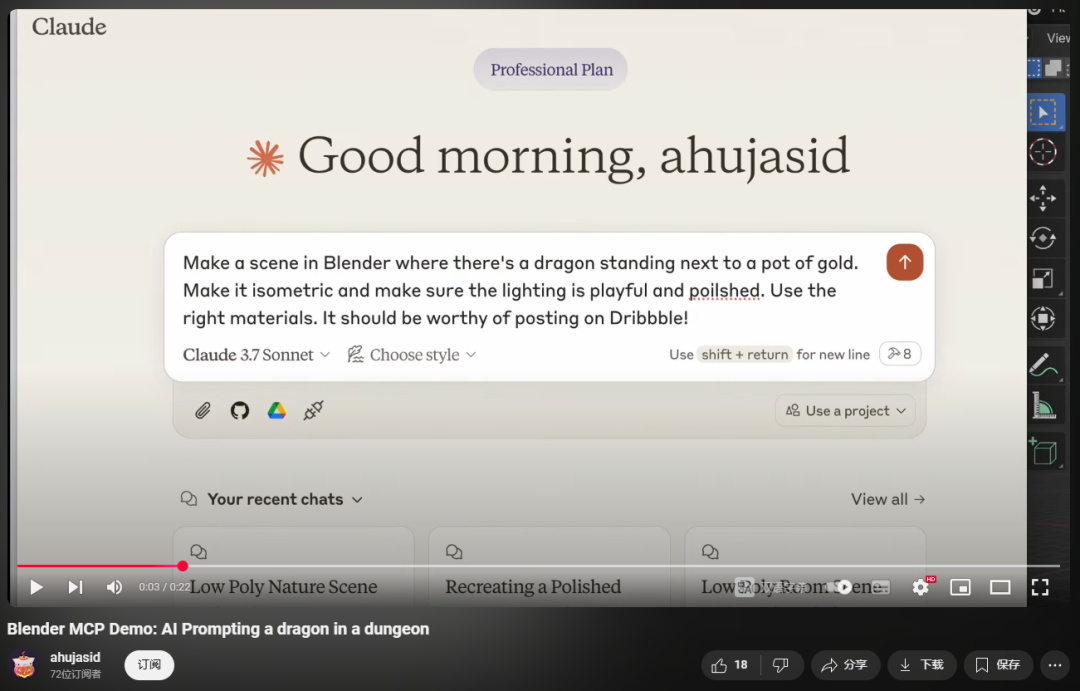Click the 0:03 / 0:22 time display
This screenshot has width=1080, height=691.
(x=164, y=587)
